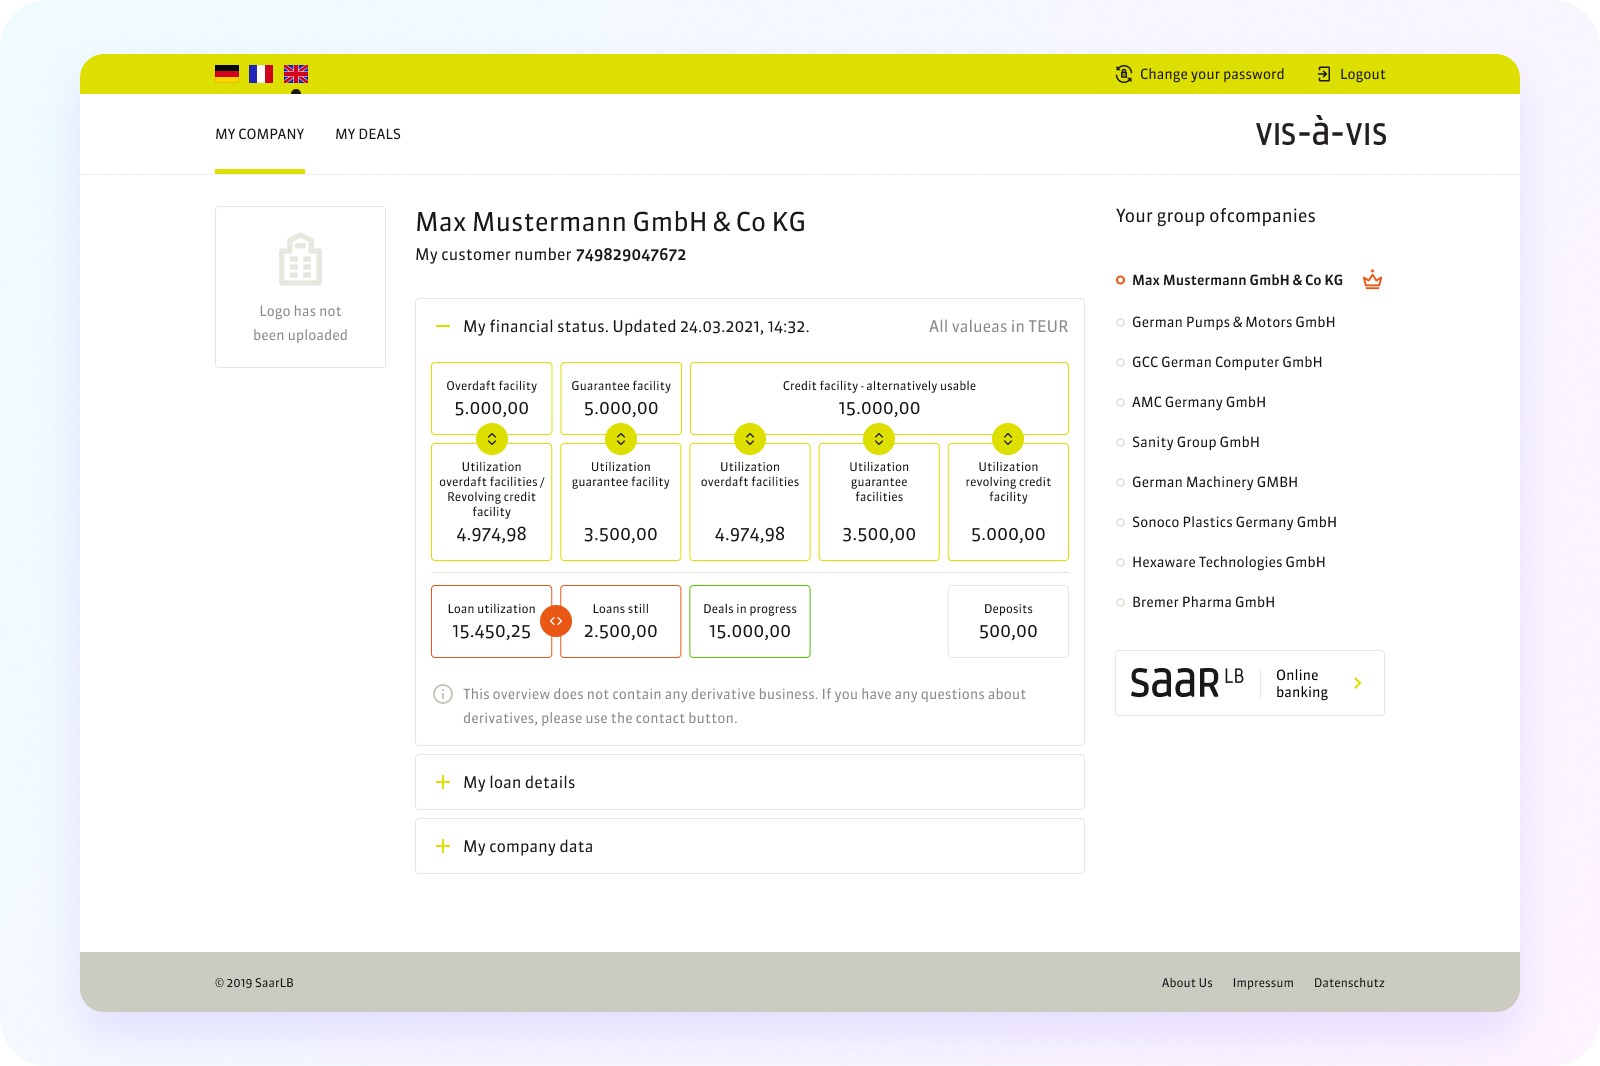Toggle chevron above Utilization overdraft facilities 4.974,98
Image resolution: width=1600 pixels, height=1066 pixels.
750,439
